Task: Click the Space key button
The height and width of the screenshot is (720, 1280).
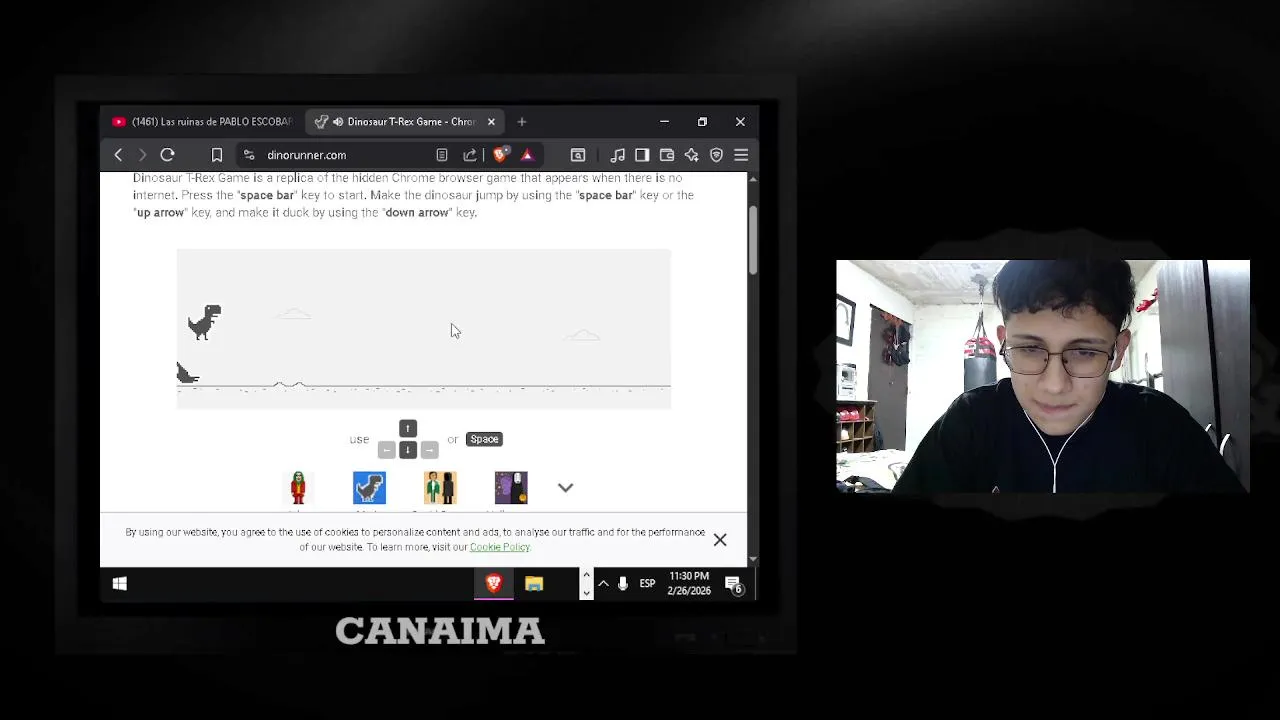Action: pyautogui.click(x=484, y=439)
